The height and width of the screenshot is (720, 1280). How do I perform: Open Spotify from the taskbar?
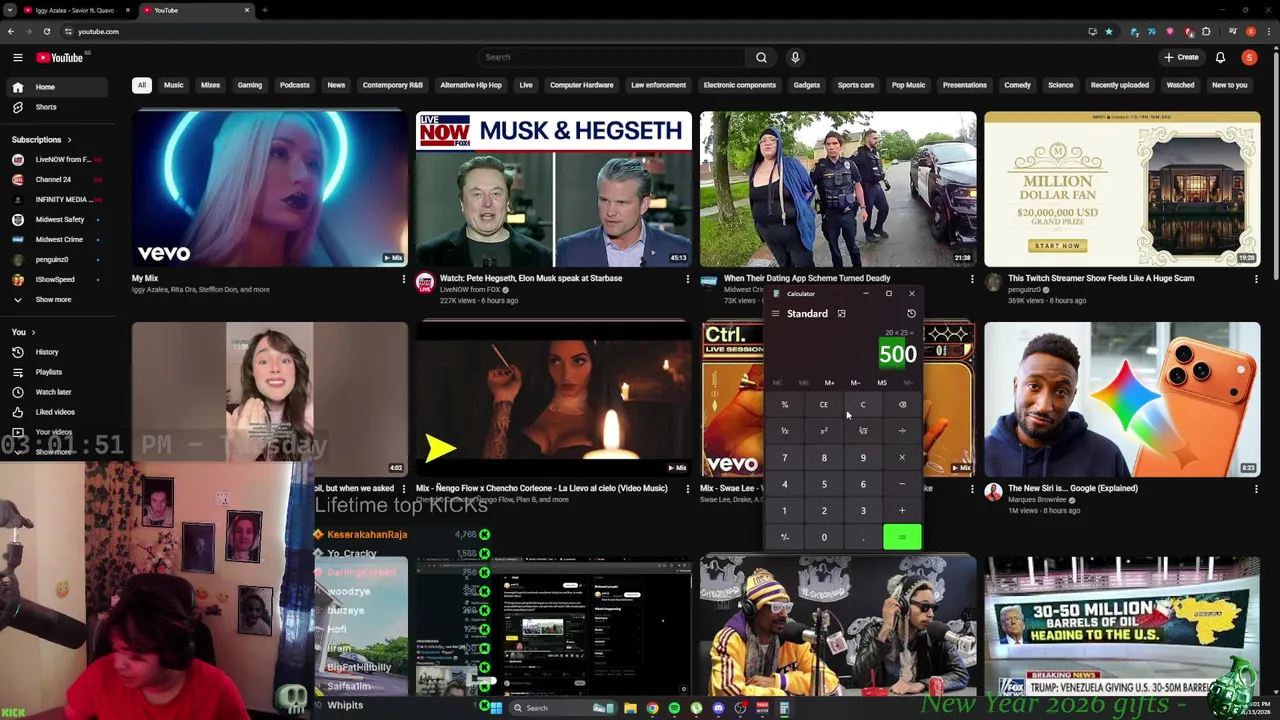click(674, 708)
